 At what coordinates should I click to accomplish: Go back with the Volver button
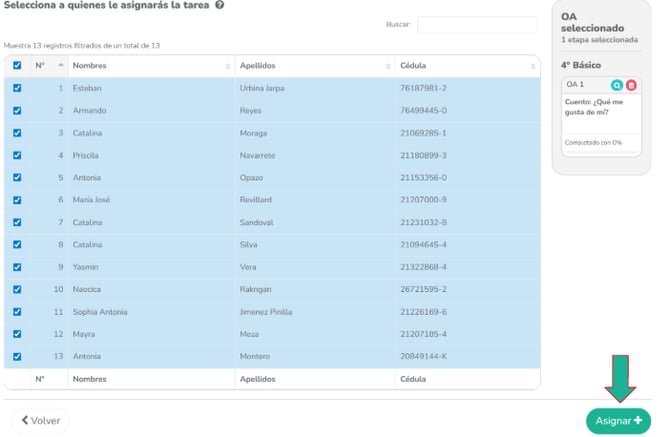pyautogui.click(x=40, y=421)
